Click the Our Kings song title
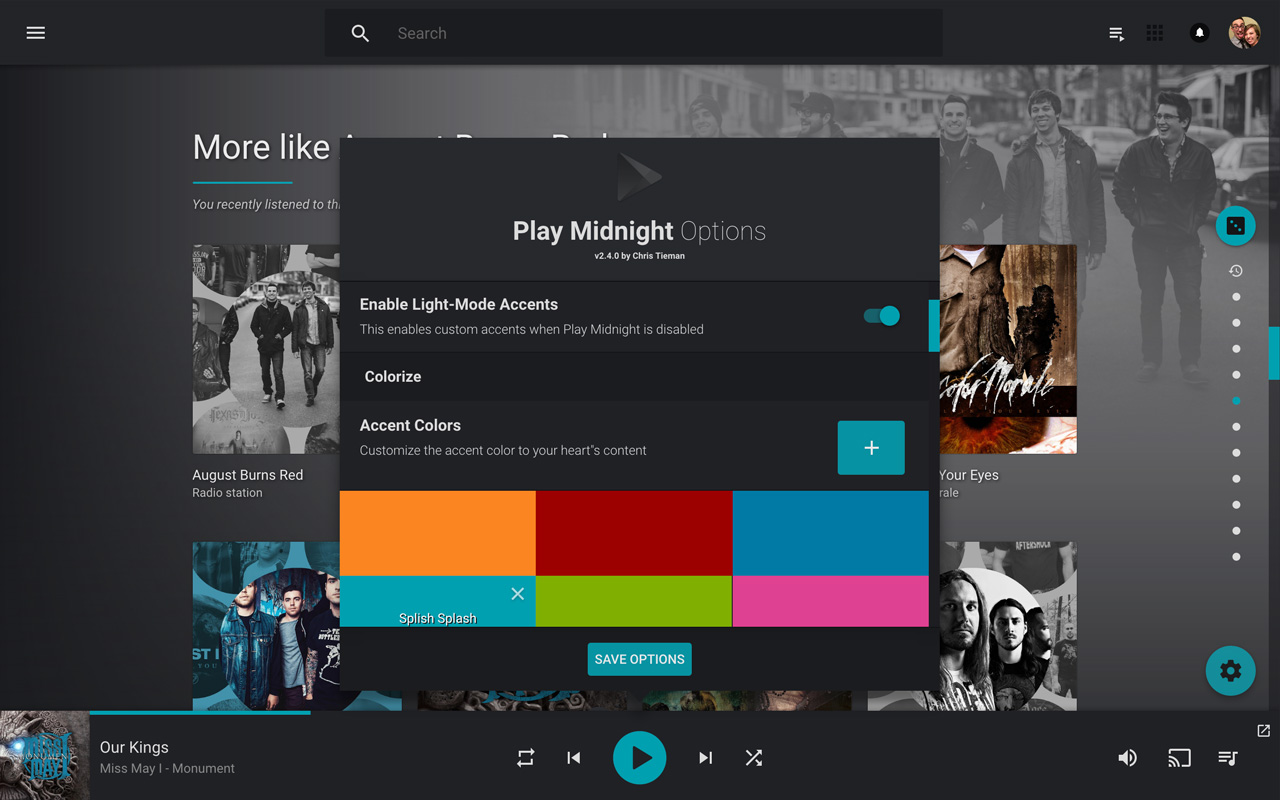This screenshot has height=800, width=1280. (134, 747)
